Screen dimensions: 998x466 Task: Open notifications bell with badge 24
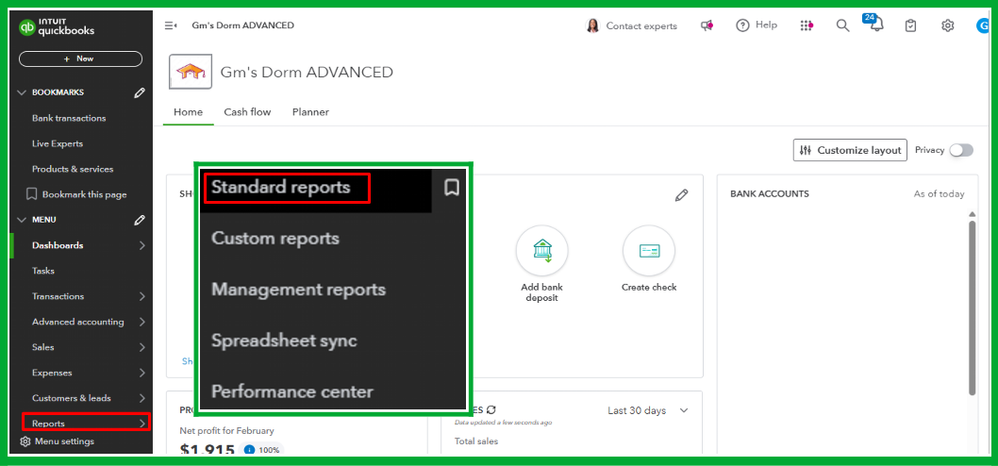click(x=876, y=24)
